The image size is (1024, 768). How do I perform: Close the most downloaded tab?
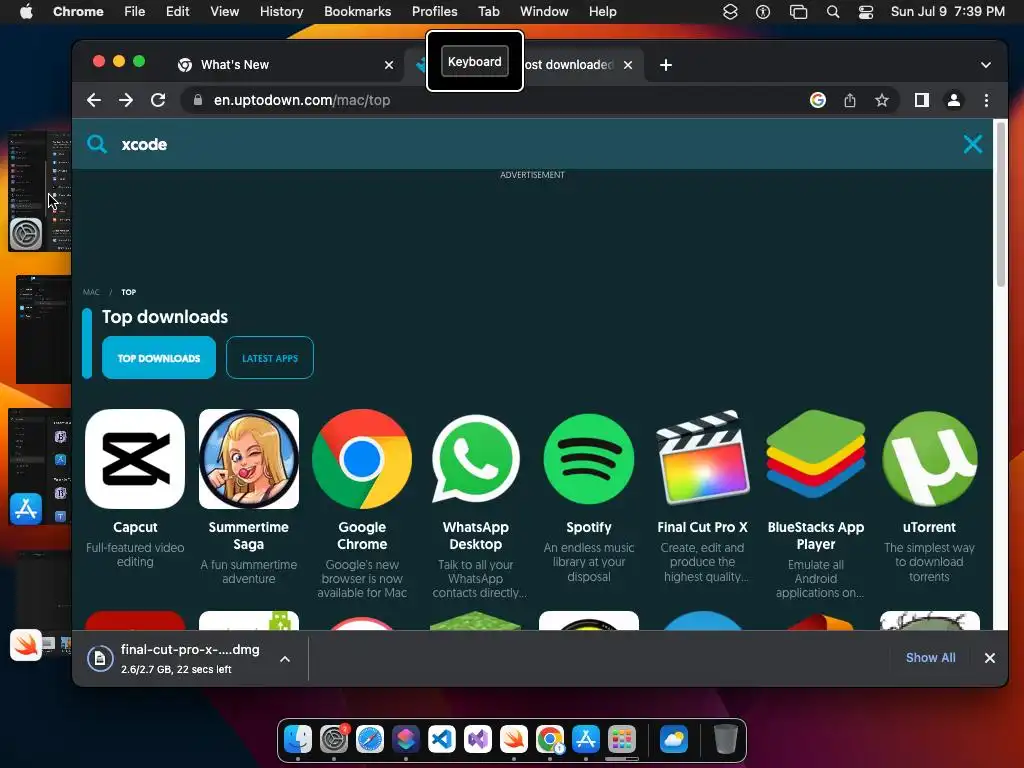click(x=628, y=65)
